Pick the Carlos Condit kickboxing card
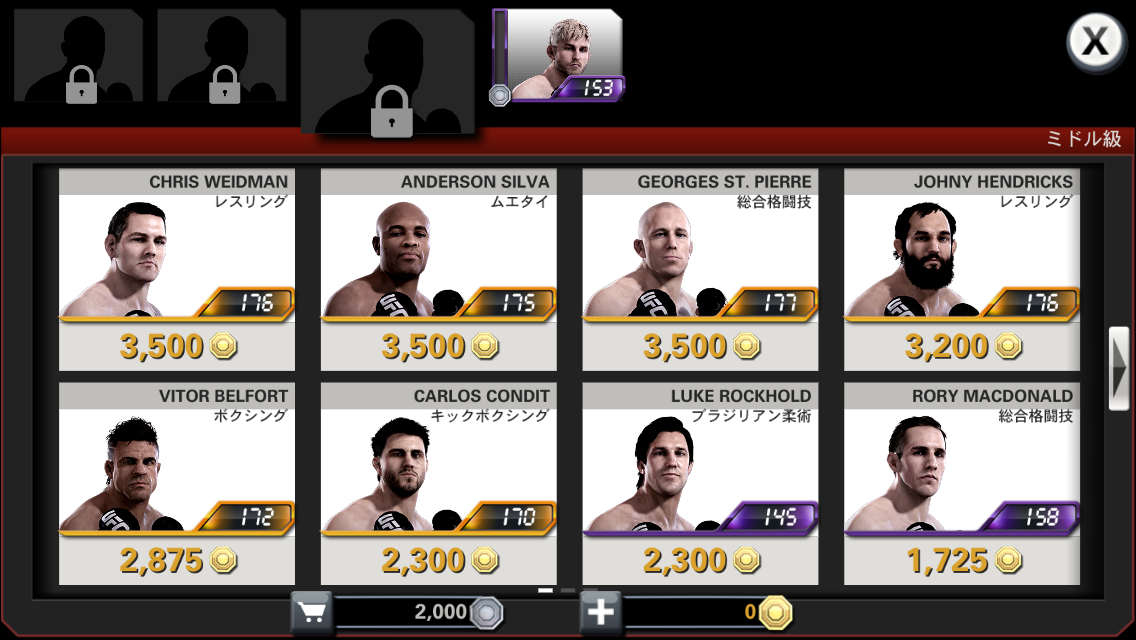This screenshot has width=1136, height=640. coord(438,483)
